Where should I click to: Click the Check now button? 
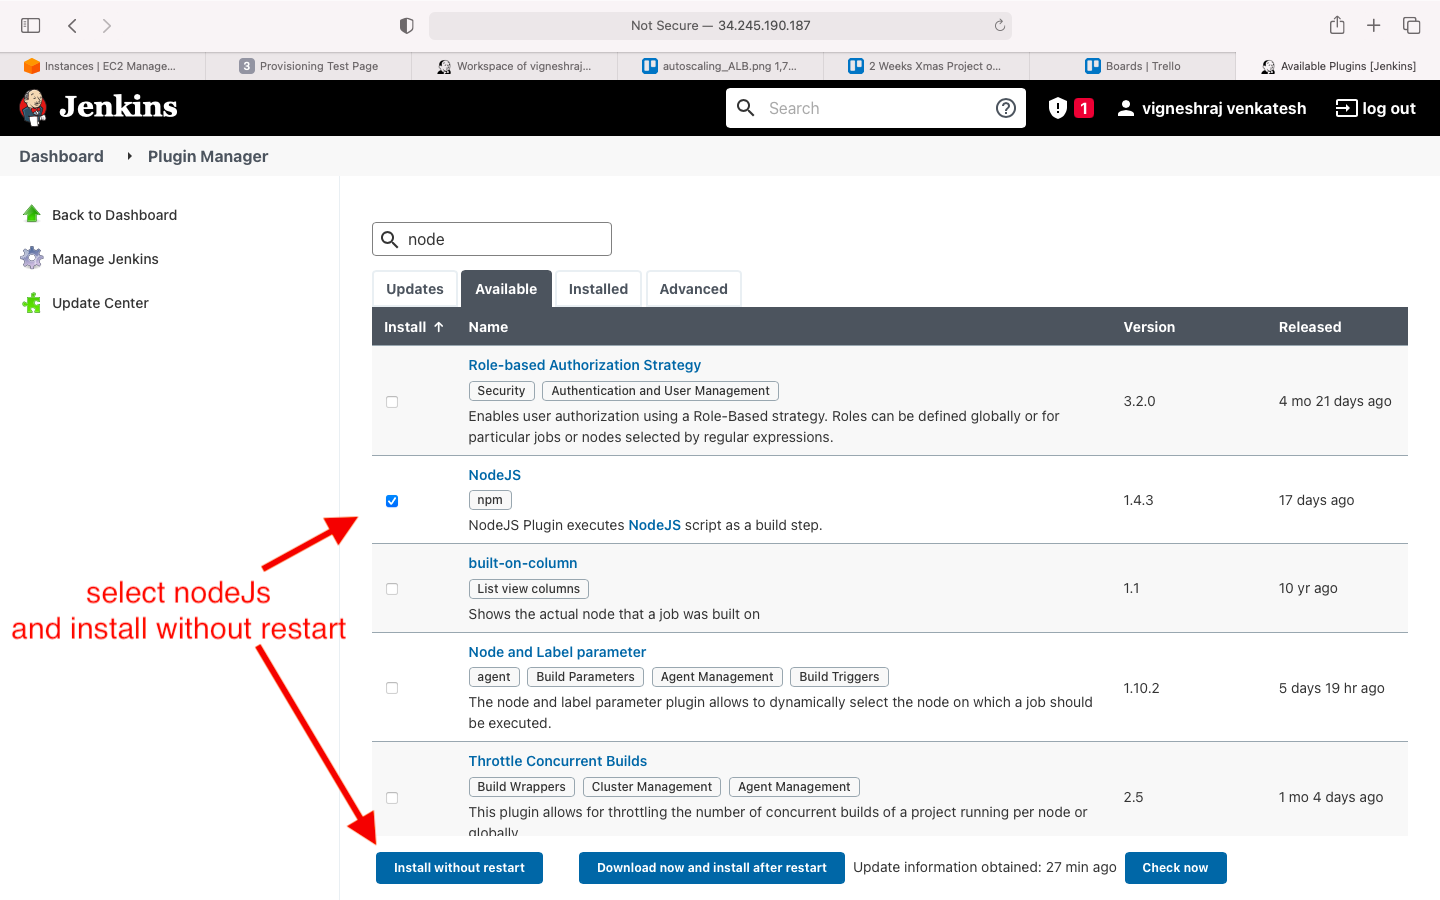coord(1175,868)
